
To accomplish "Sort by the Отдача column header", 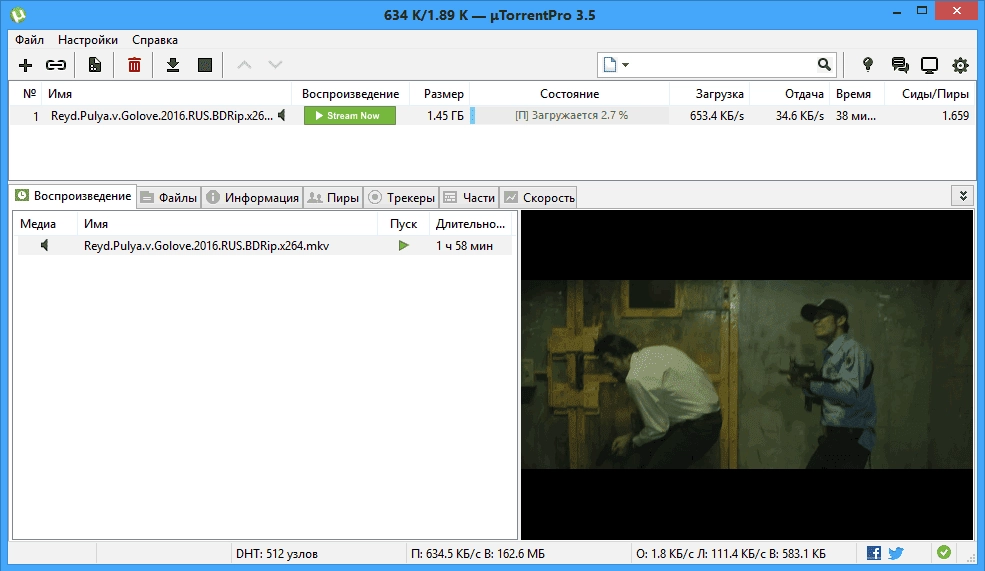I will pyautogui.click(x=790, y=94).
